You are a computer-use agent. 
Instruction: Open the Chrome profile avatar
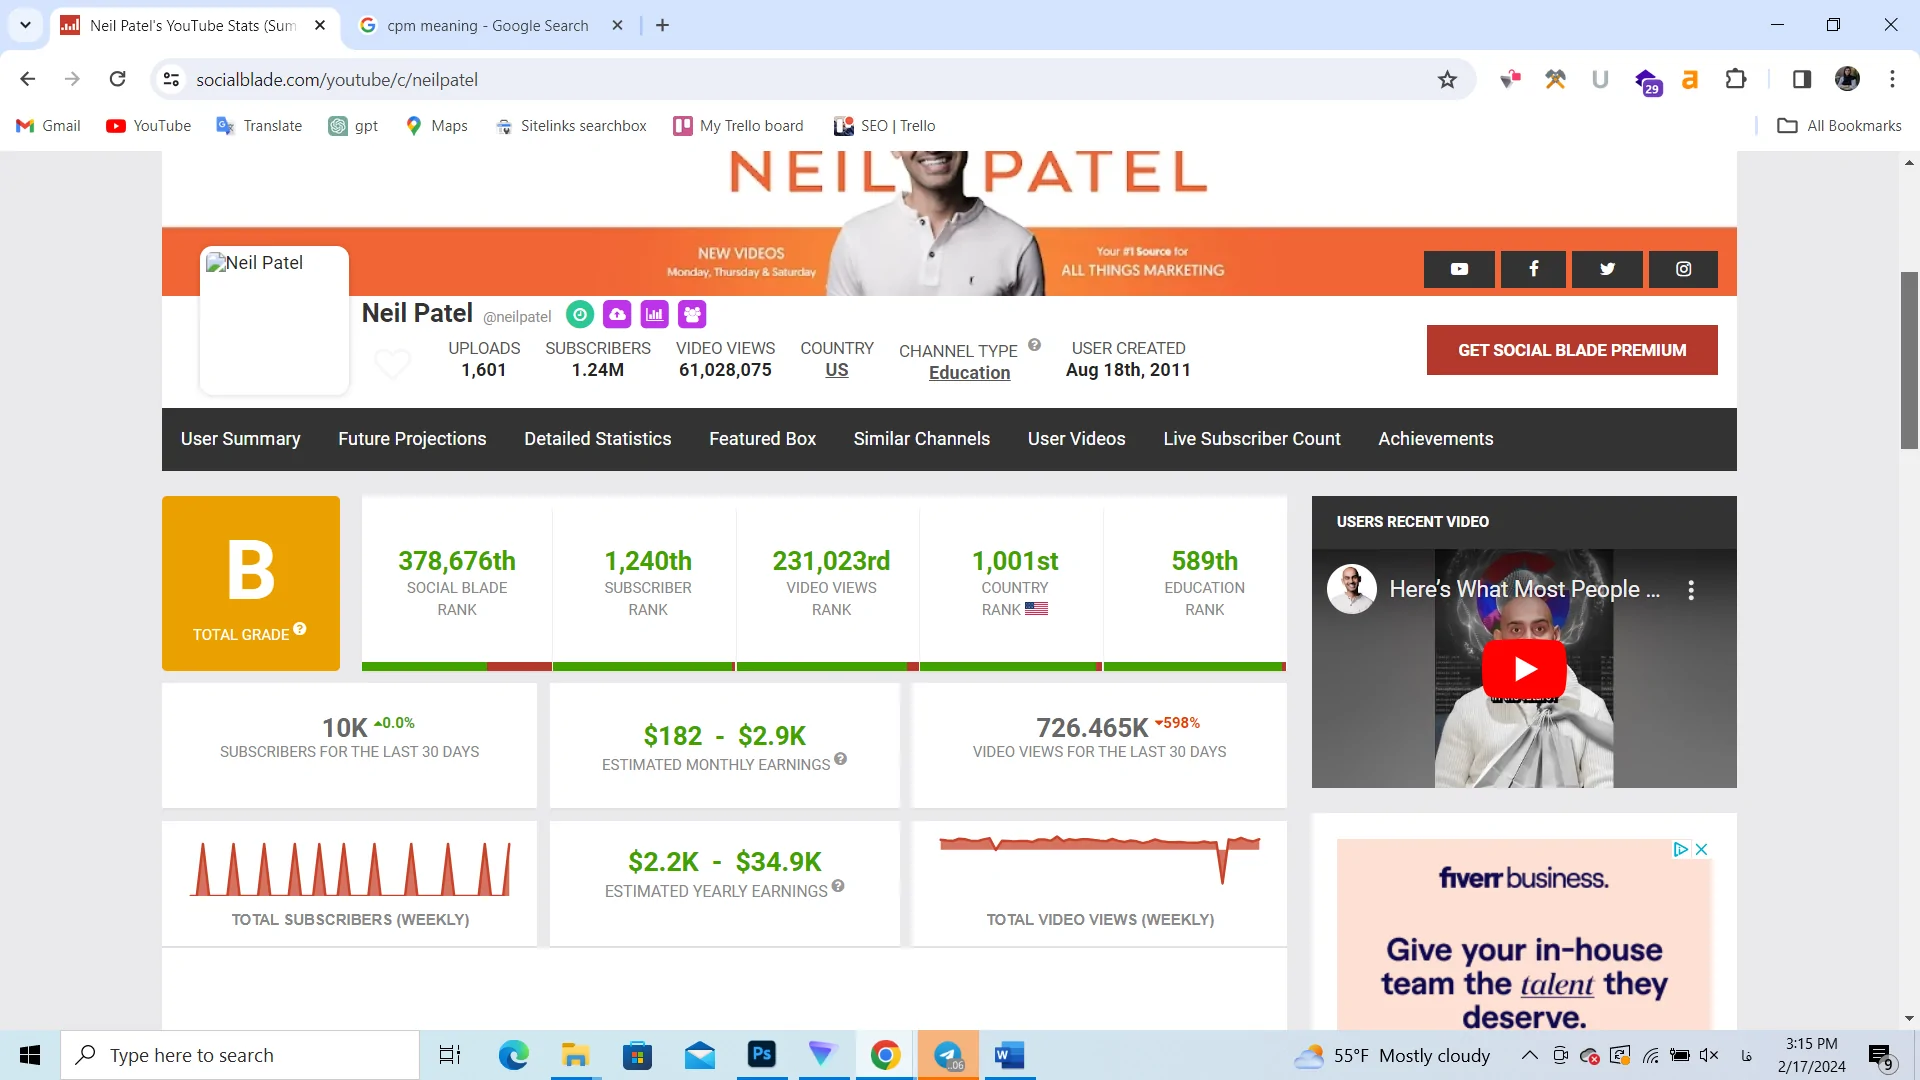pyautogui.click(x=1847, y=79)
